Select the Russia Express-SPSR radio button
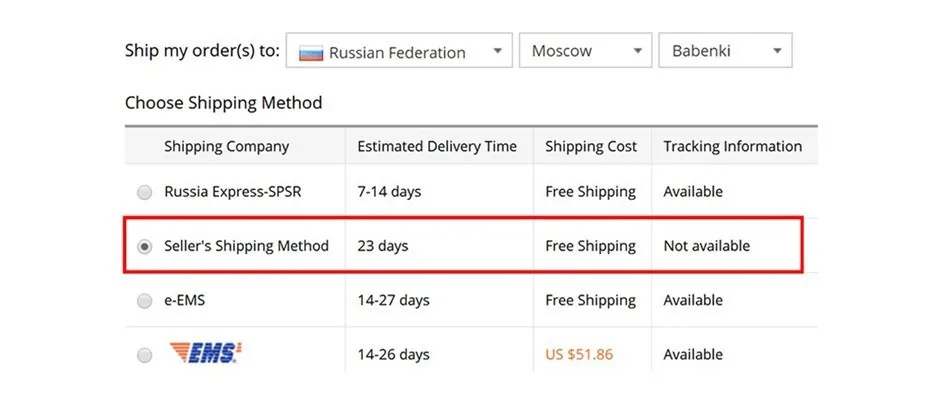950x400 pixels. (145, 192)
